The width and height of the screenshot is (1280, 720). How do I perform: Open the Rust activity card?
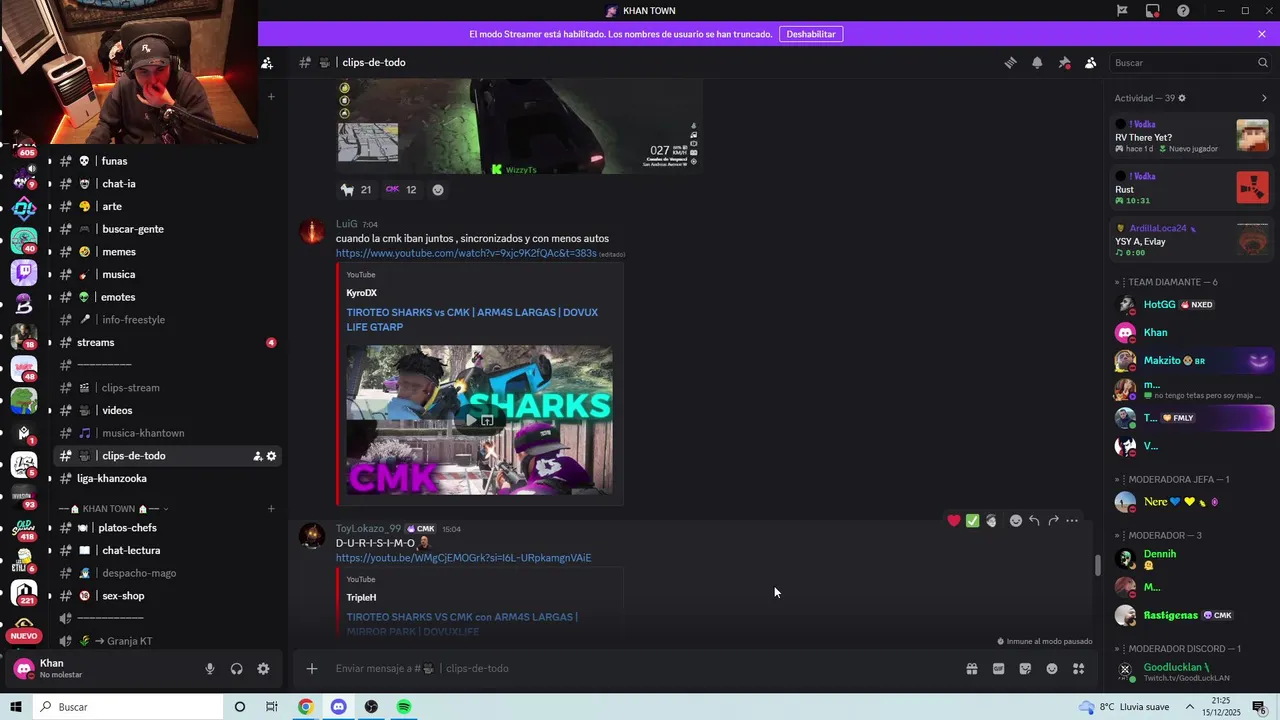point(1191,188)
